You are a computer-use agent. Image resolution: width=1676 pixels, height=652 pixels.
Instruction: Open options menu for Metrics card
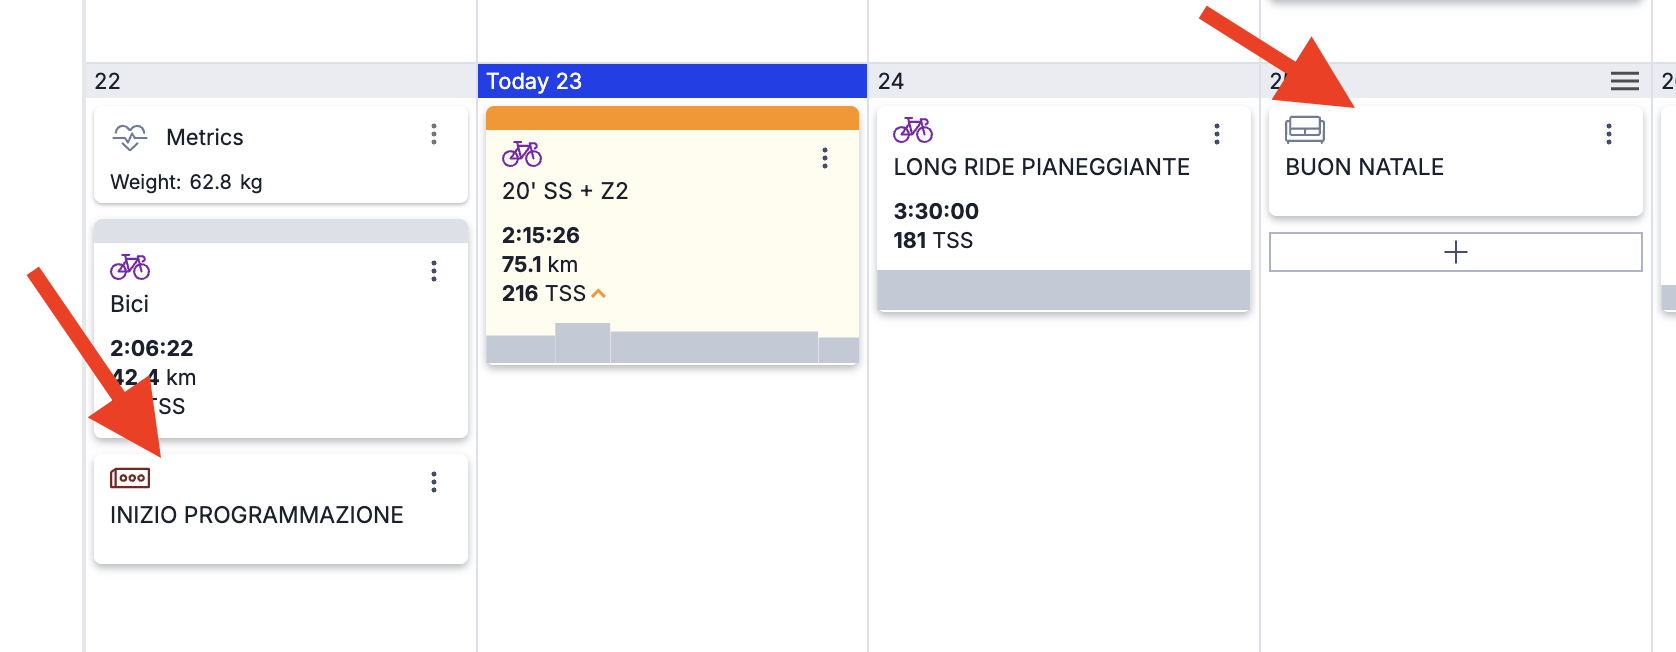pyautogui.click(x=434, y=134)
